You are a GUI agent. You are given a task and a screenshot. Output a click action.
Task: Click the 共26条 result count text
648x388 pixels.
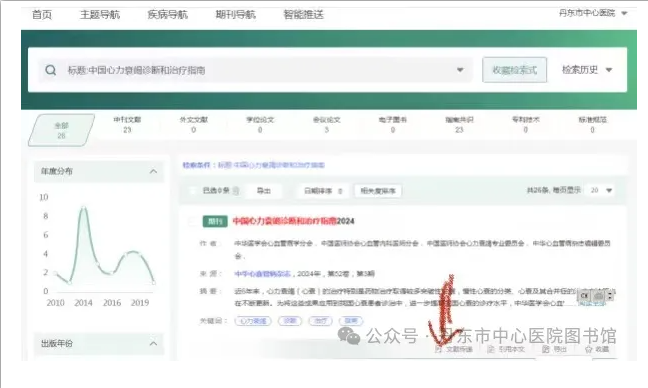538,190
